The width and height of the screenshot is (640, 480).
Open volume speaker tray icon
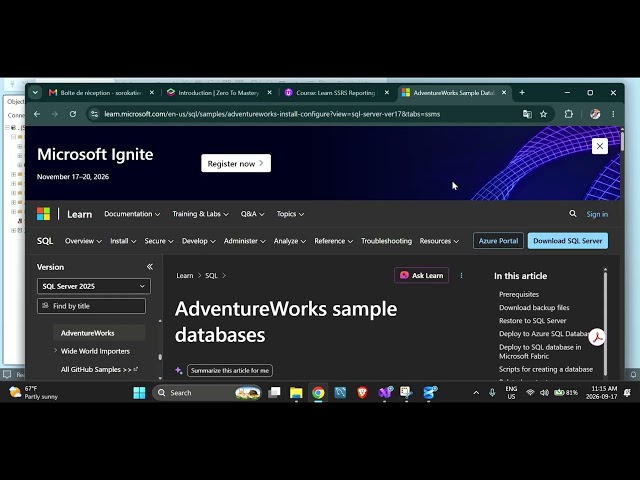tap(544, 393)
